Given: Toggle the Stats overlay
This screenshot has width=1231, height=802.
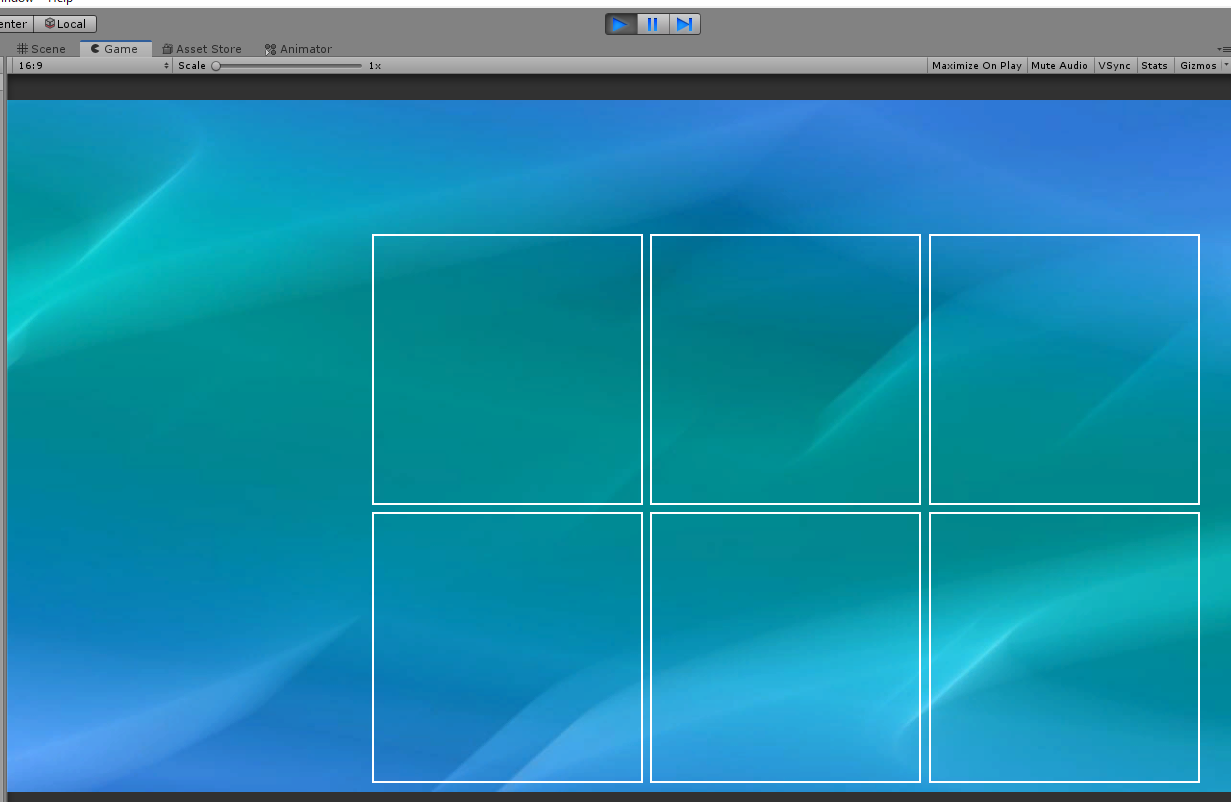Looking at the screenshot, I should coord(1154,65).
